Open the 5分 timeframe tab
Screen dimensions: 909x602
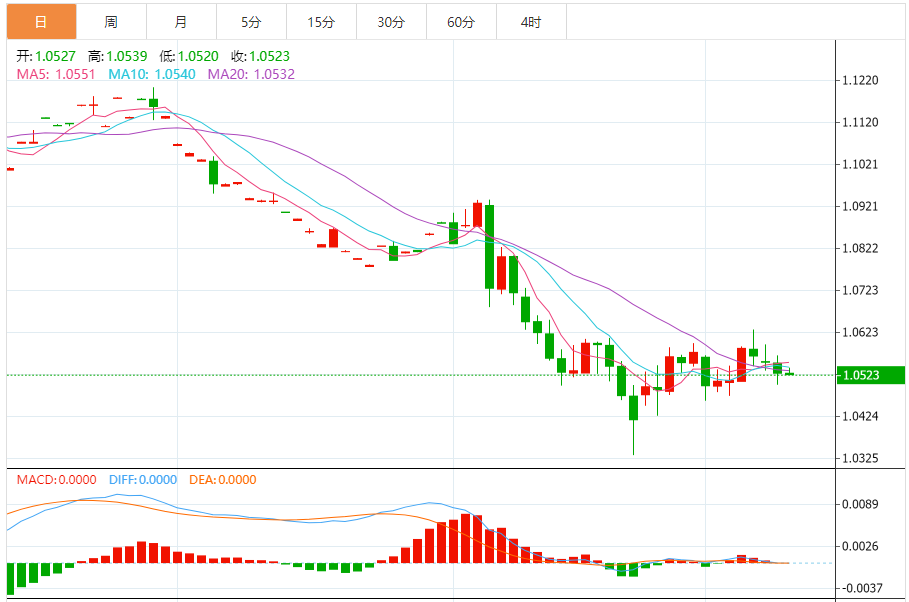coord(251,22)
